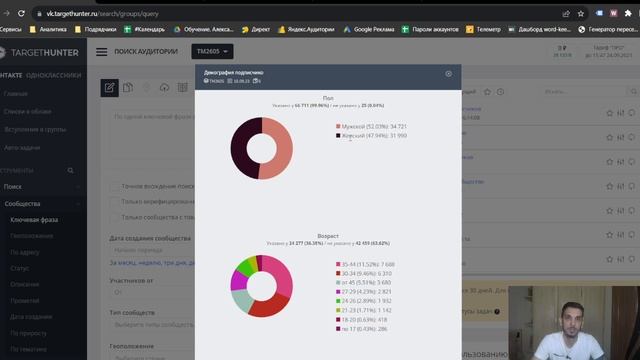Click the TargetHunter logo
640x360 pixels.
(40, 53)
